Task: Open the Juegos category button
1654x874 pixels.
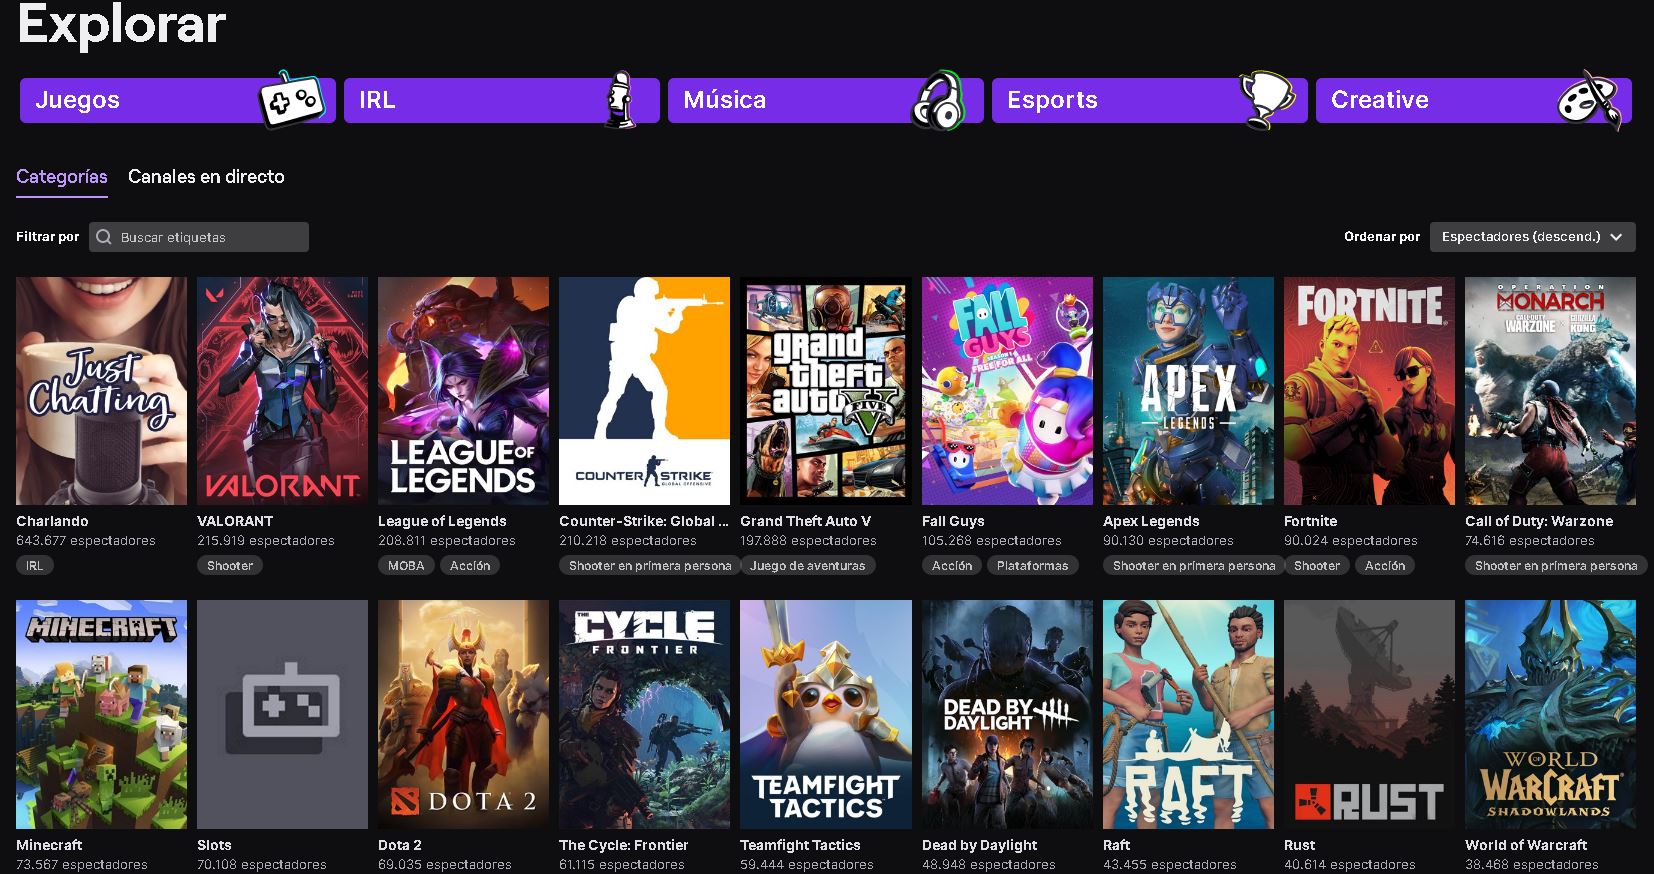Action: 177,100
